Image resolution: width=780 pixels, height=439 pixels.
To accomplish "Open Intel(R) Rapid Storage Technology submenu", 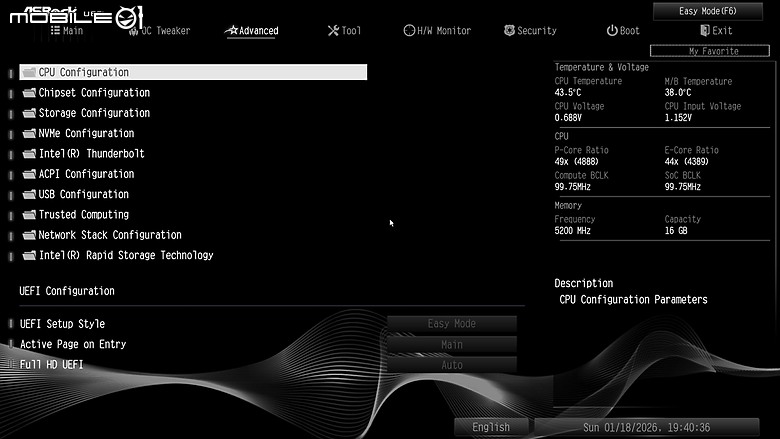I will [126, 255].
